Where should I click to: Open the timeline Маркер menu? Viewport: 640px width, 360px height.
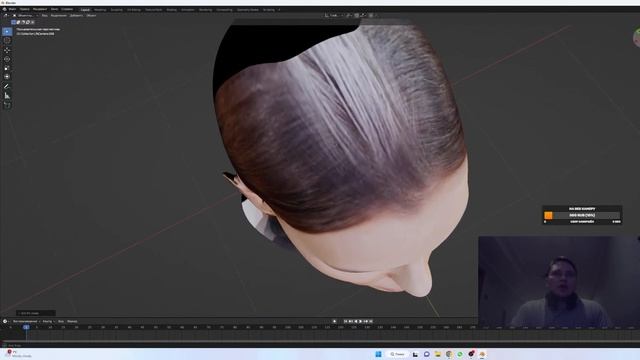coord(72,321)
